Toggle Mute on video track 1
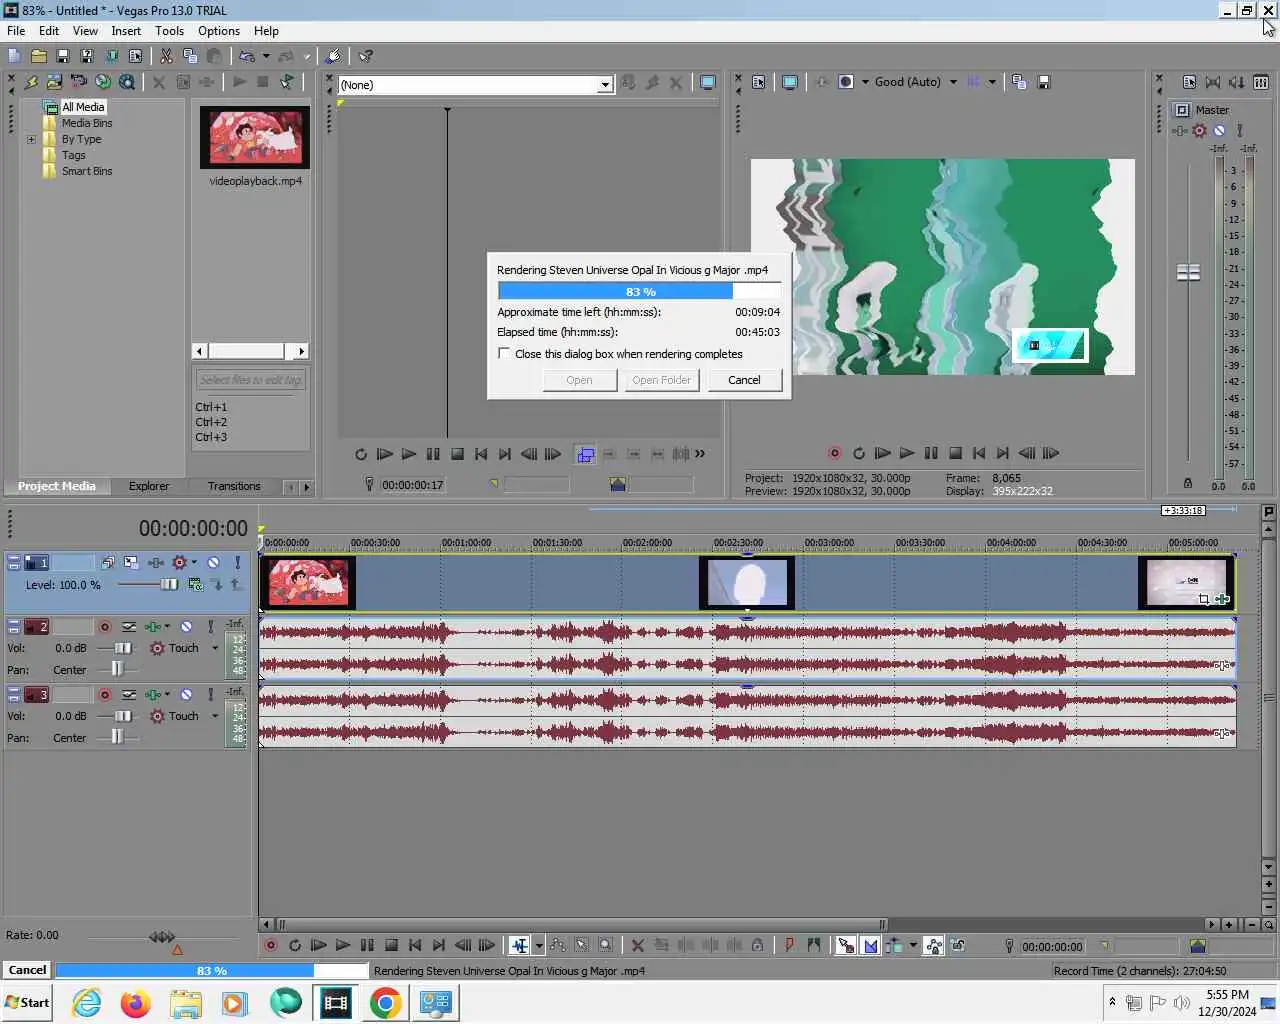This screenshot has width=1280, height=1024. click(213, 562)
